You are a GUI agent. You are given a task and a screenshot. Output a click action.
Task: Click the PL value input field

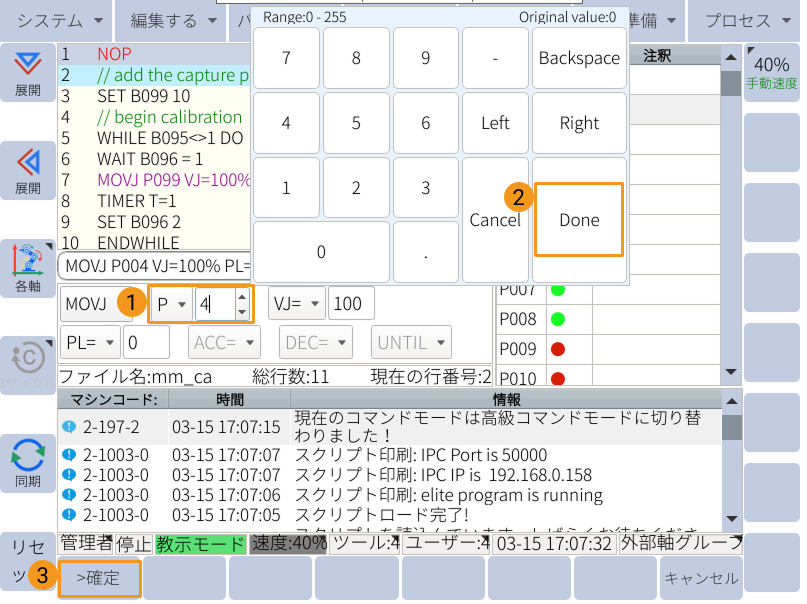tap(146, 343)
